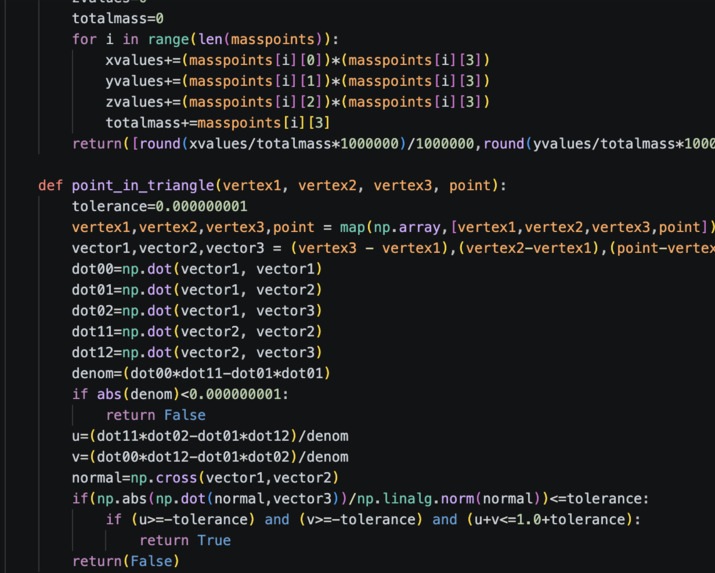Click the 'u=(dot11*dot02-dot01*dot12)/denom' line
The height and width of the screenshot is (573, 715).
point(210,436)
